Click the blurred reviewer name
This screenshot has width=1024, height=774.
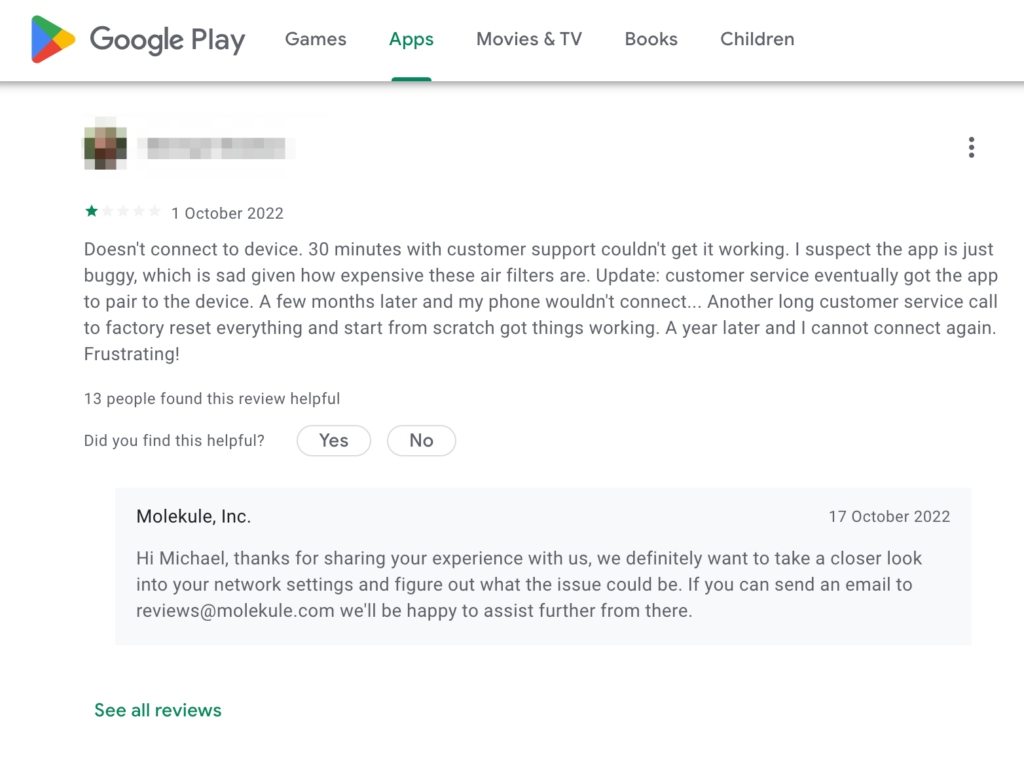click(x=216, y=148)
